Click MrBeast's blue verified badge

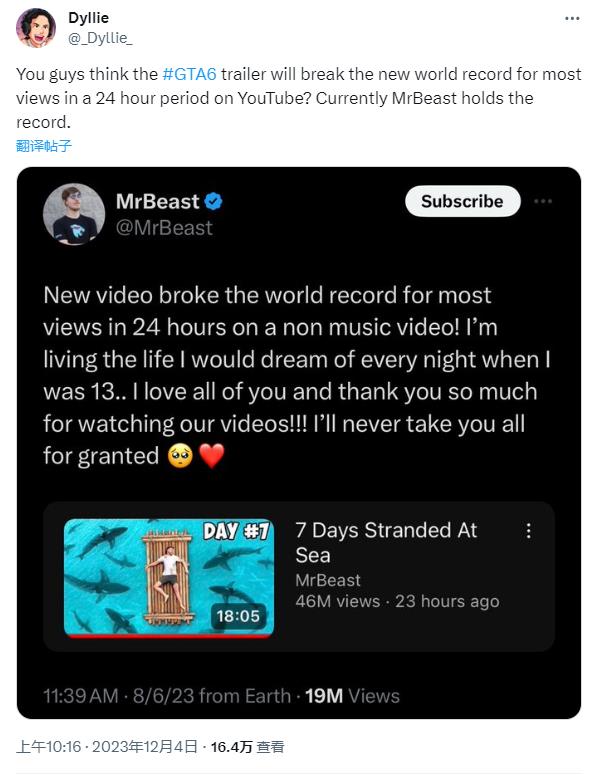pyautogui.click(x=213, y=201)
